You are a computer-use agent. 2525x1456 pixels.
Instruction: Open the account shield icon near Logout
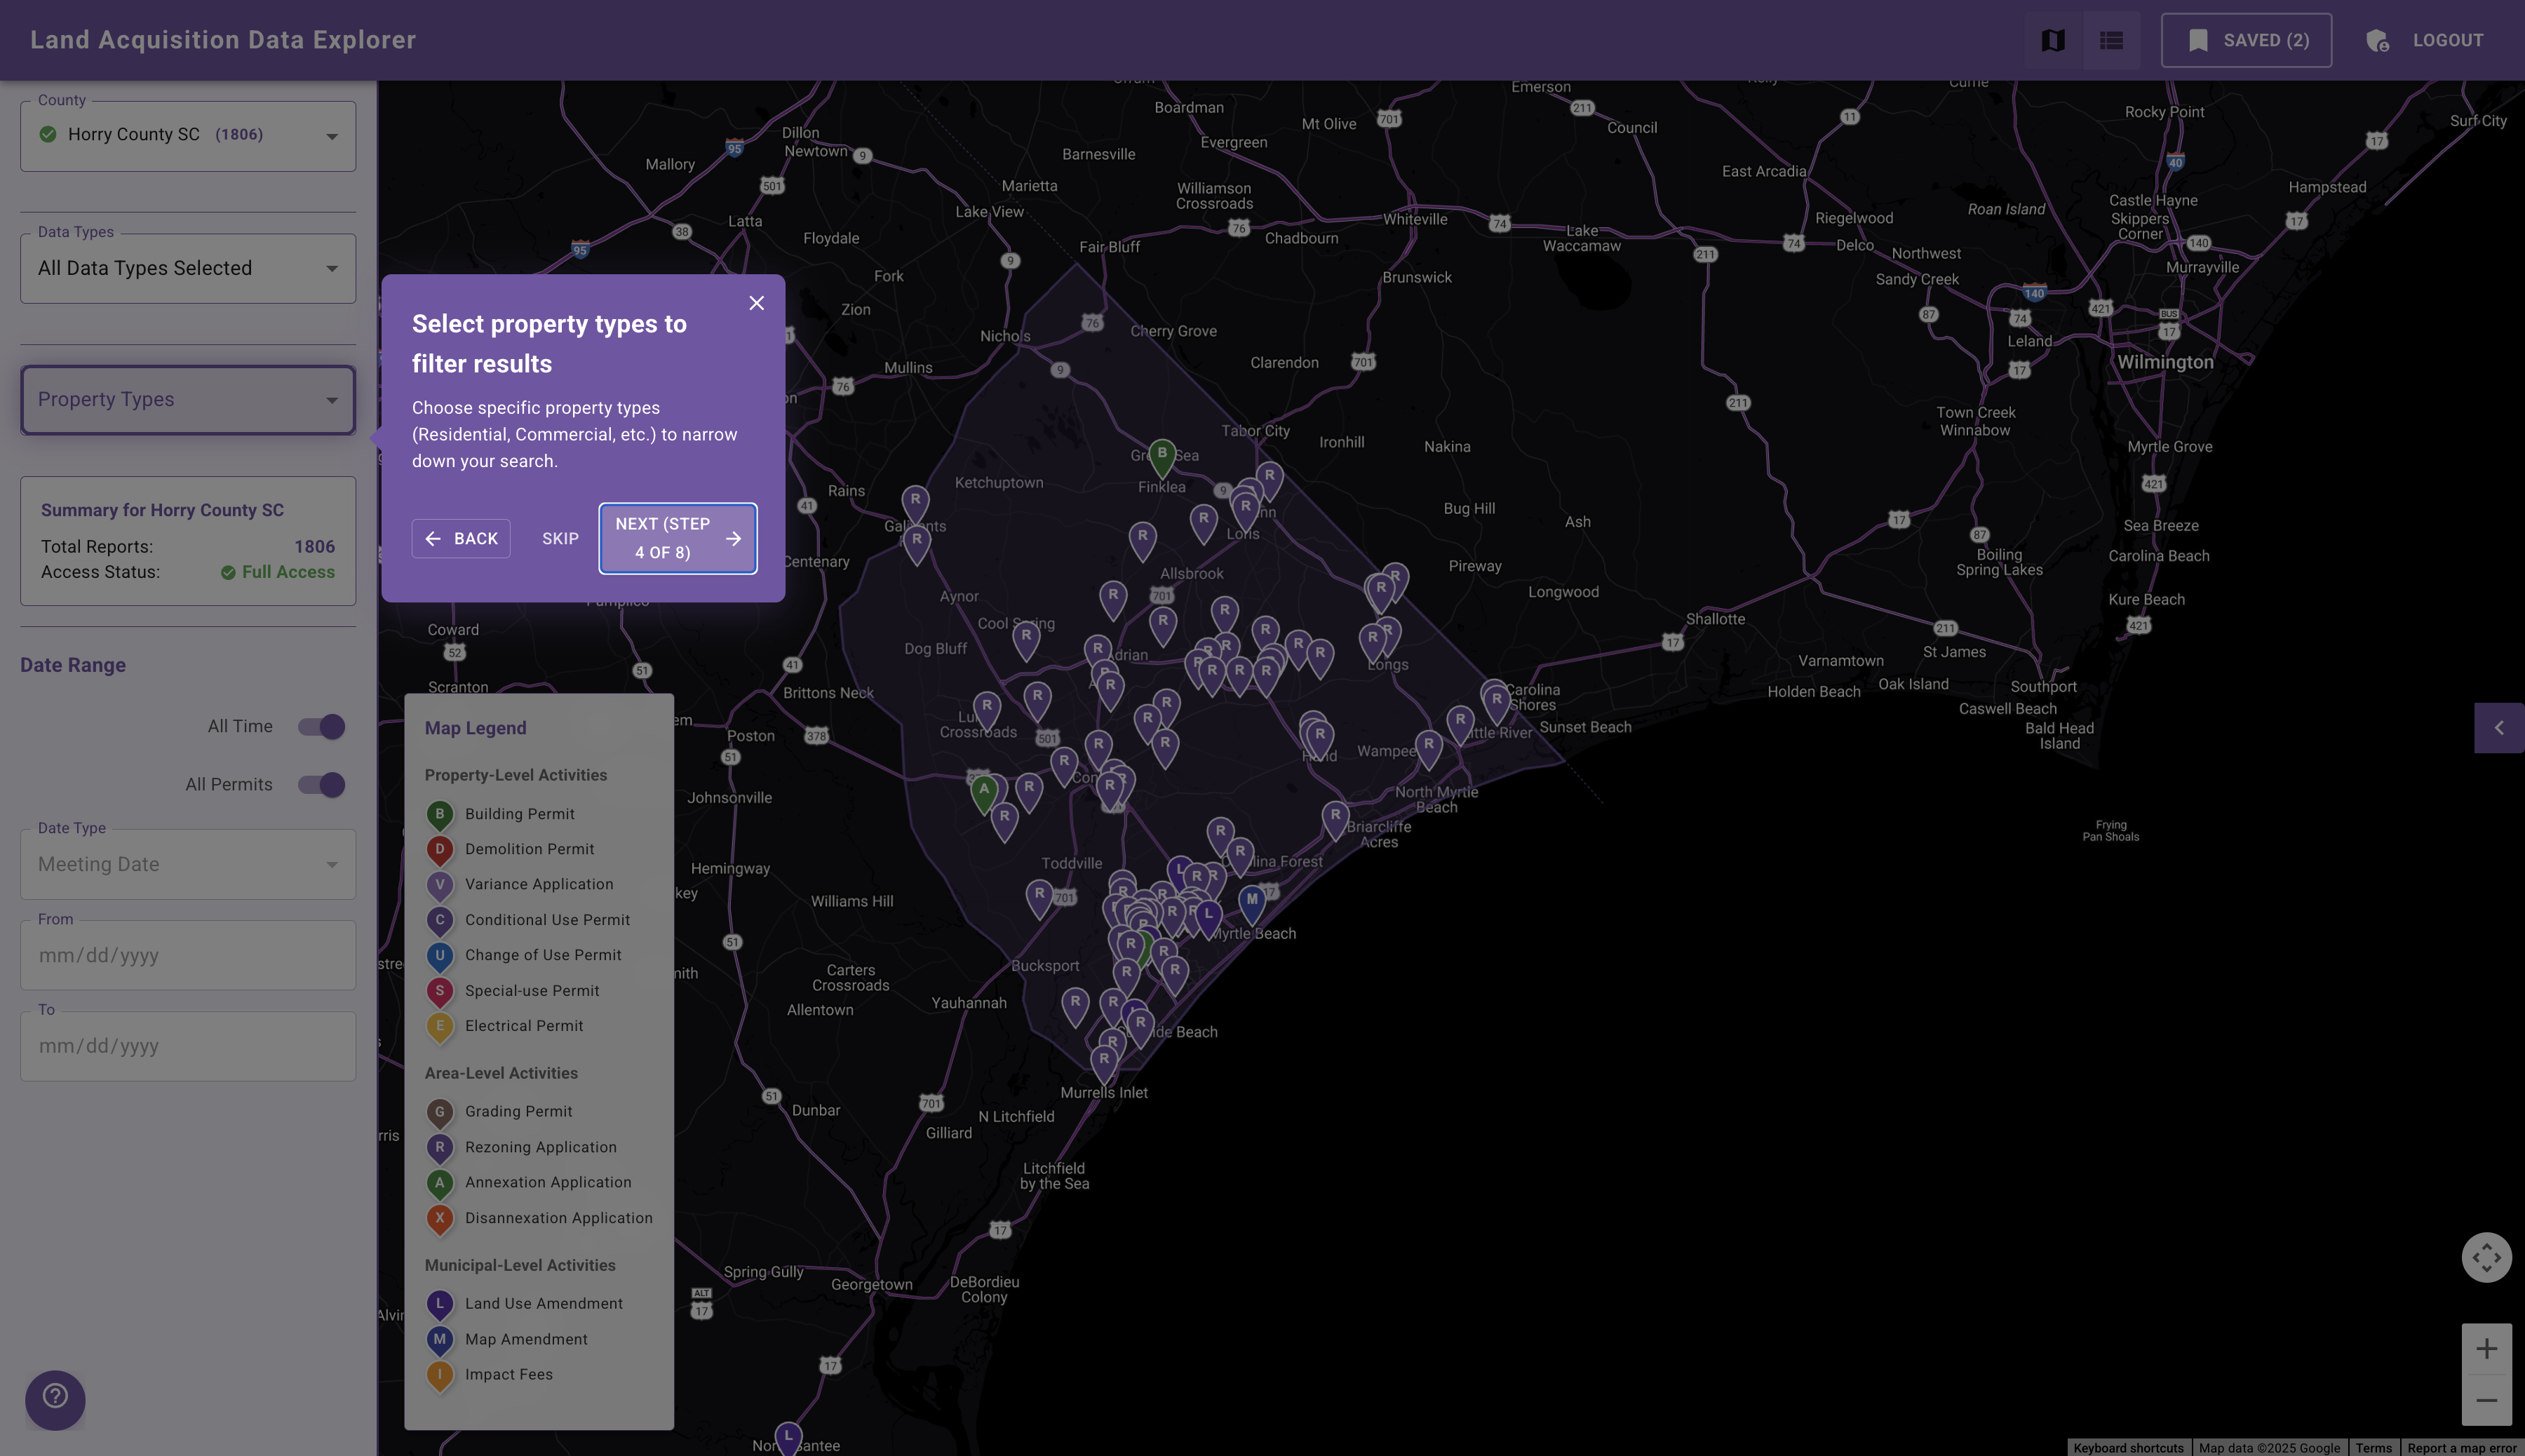[x=2378, y=40]
